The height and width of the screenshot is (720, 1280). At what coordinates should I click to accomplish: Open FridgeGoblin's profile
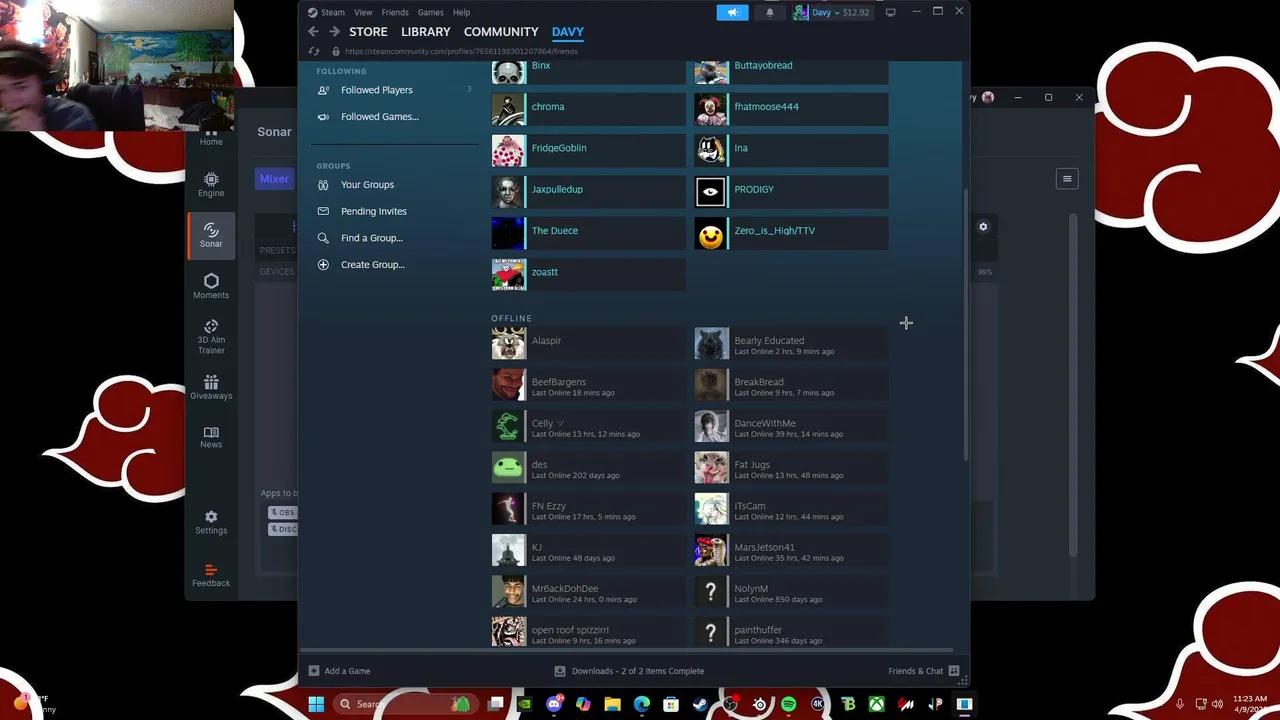pos(588,150)
